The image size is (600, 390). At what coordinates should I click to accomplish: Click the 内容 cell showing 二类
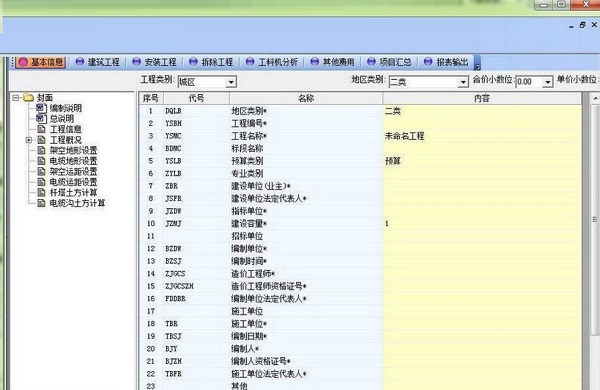click(x=482, y=111)
